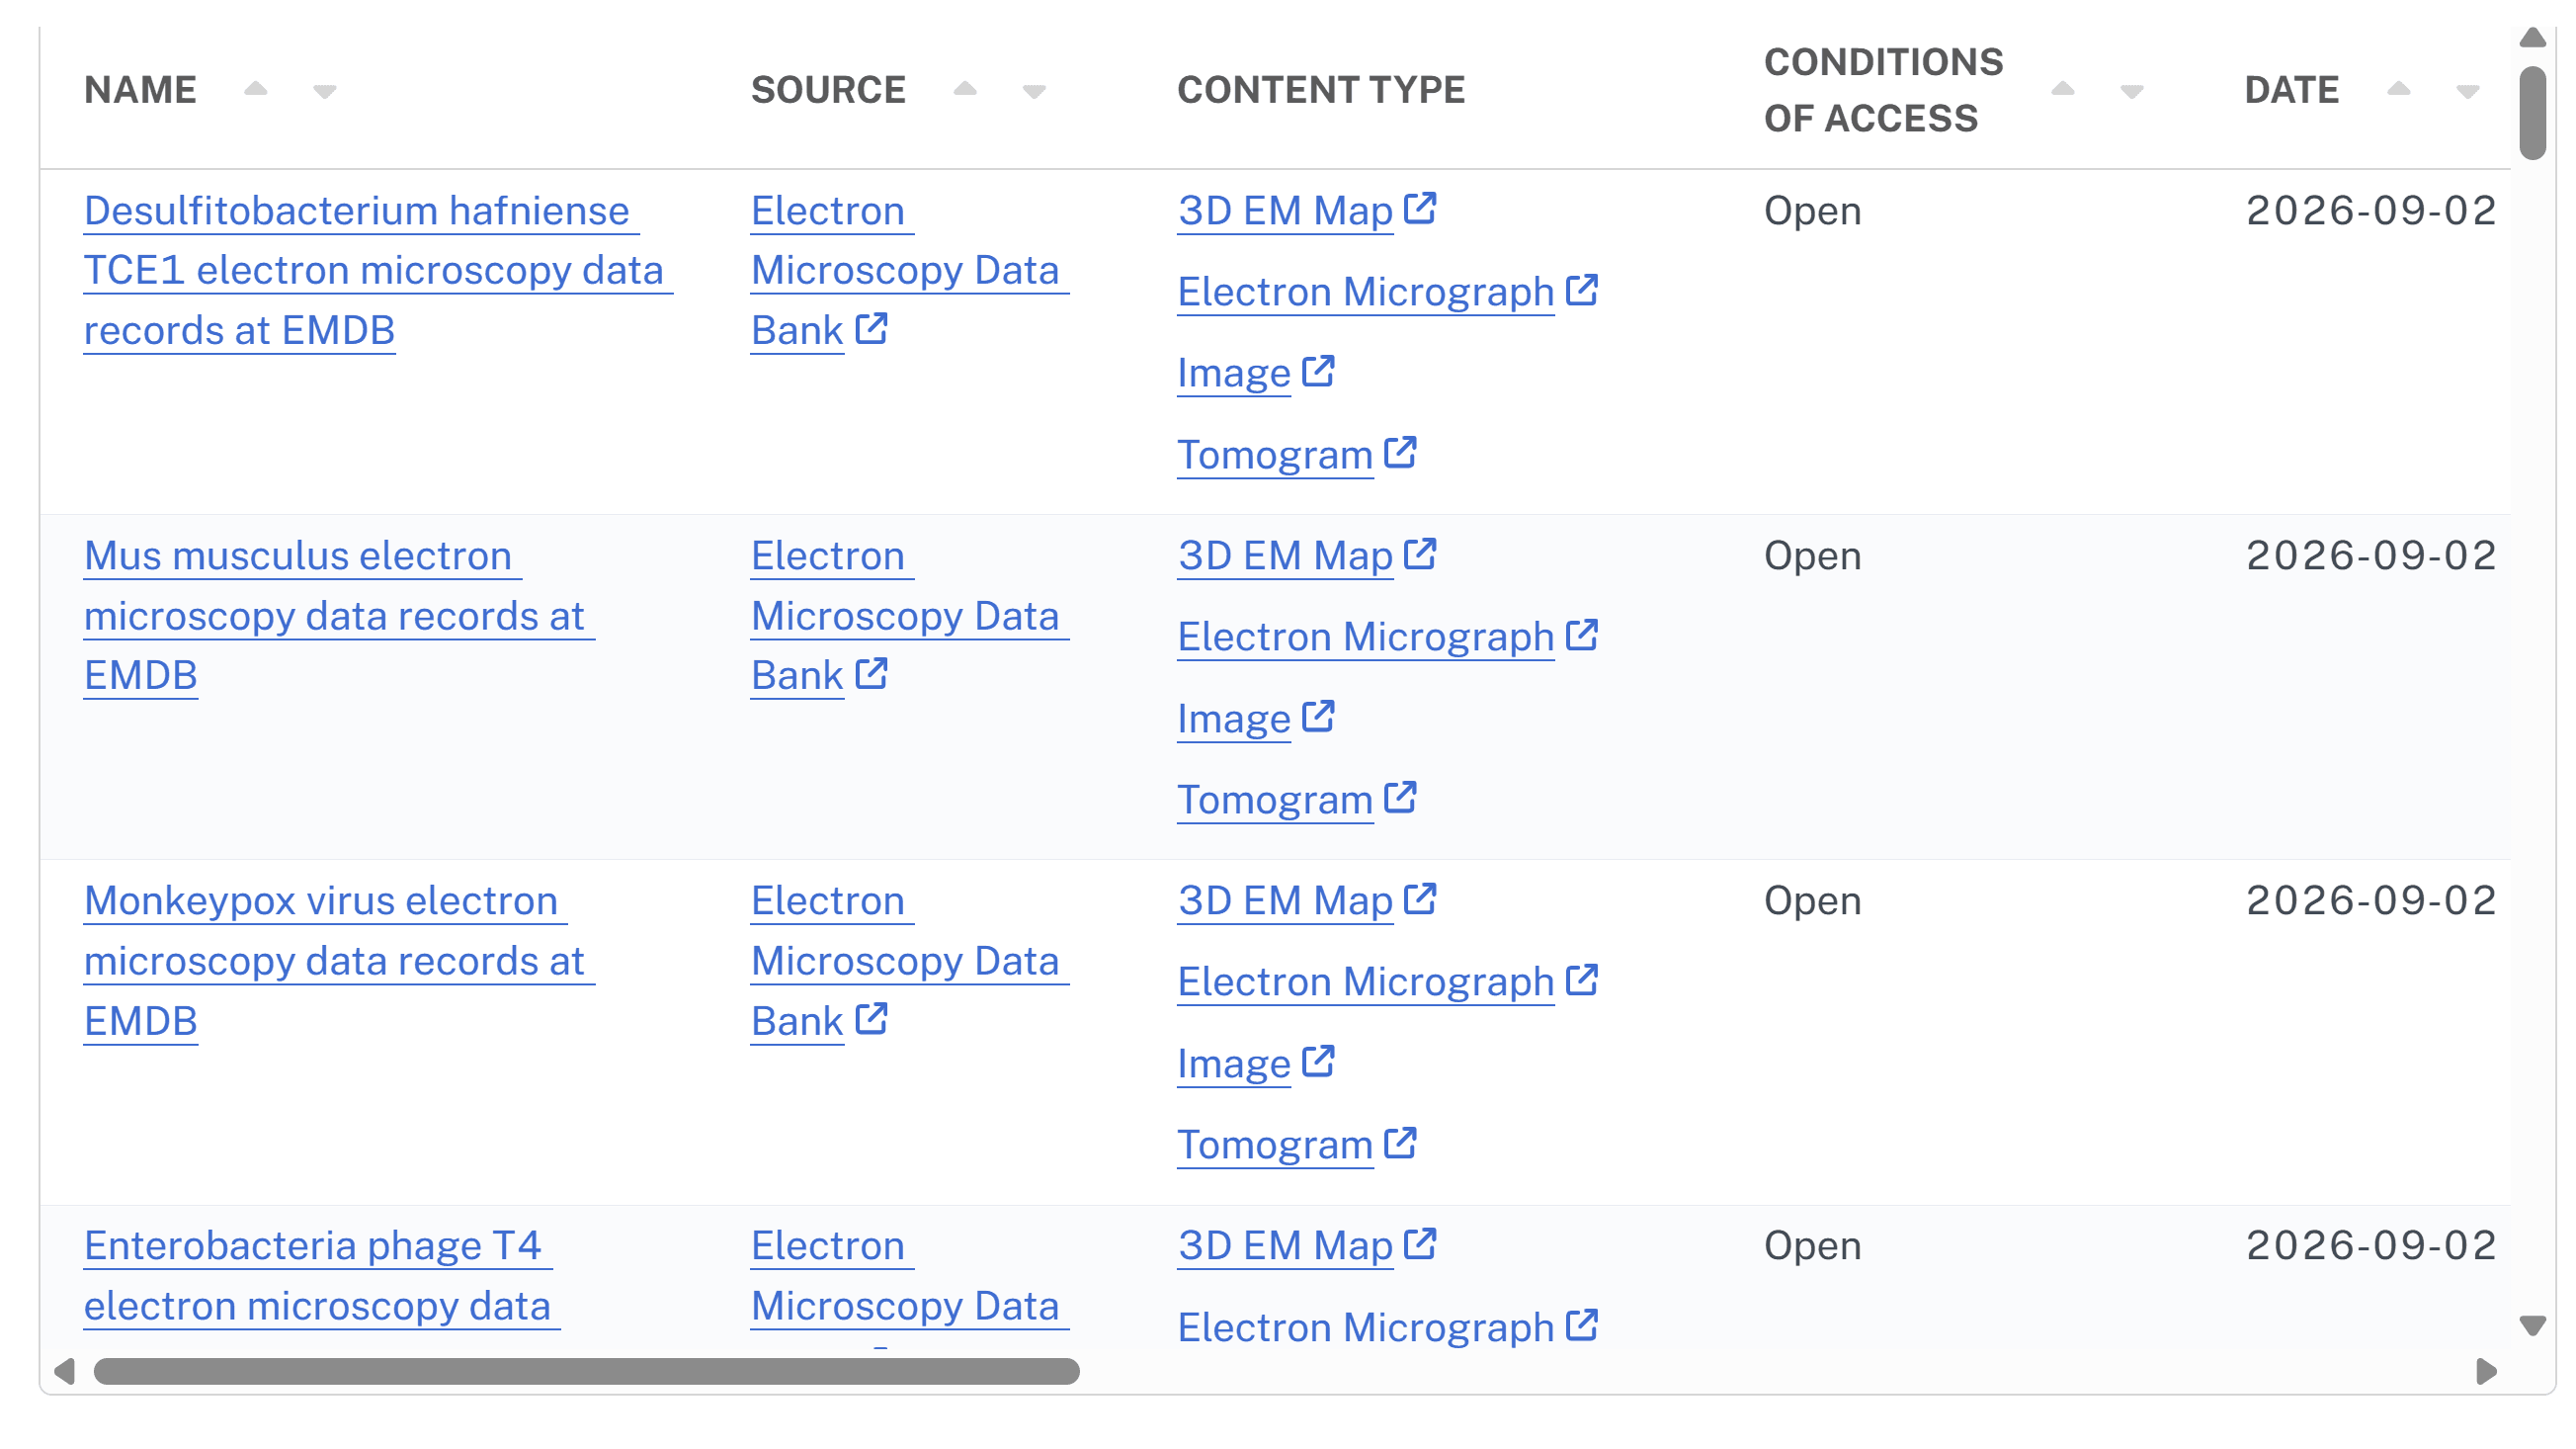This screenshot has width=2576, height=1449.
Task: Sort Name column ascending arrow
Action: pos(256,89)
